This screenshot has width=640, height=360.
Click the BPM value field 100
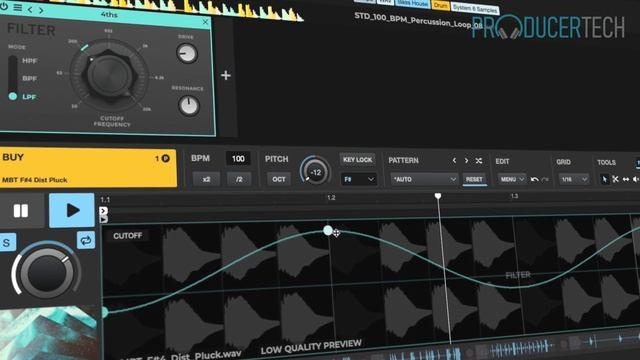point(238,159)
